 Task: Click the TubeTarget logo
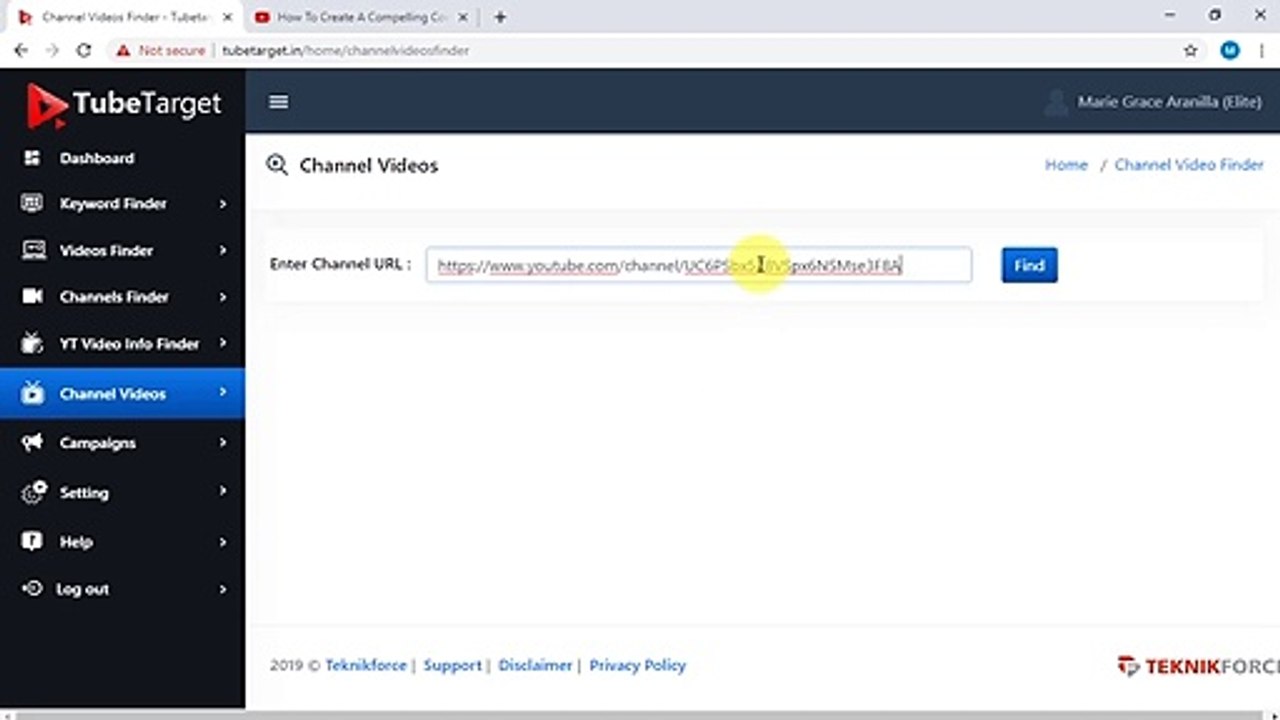tap(123, 104)
